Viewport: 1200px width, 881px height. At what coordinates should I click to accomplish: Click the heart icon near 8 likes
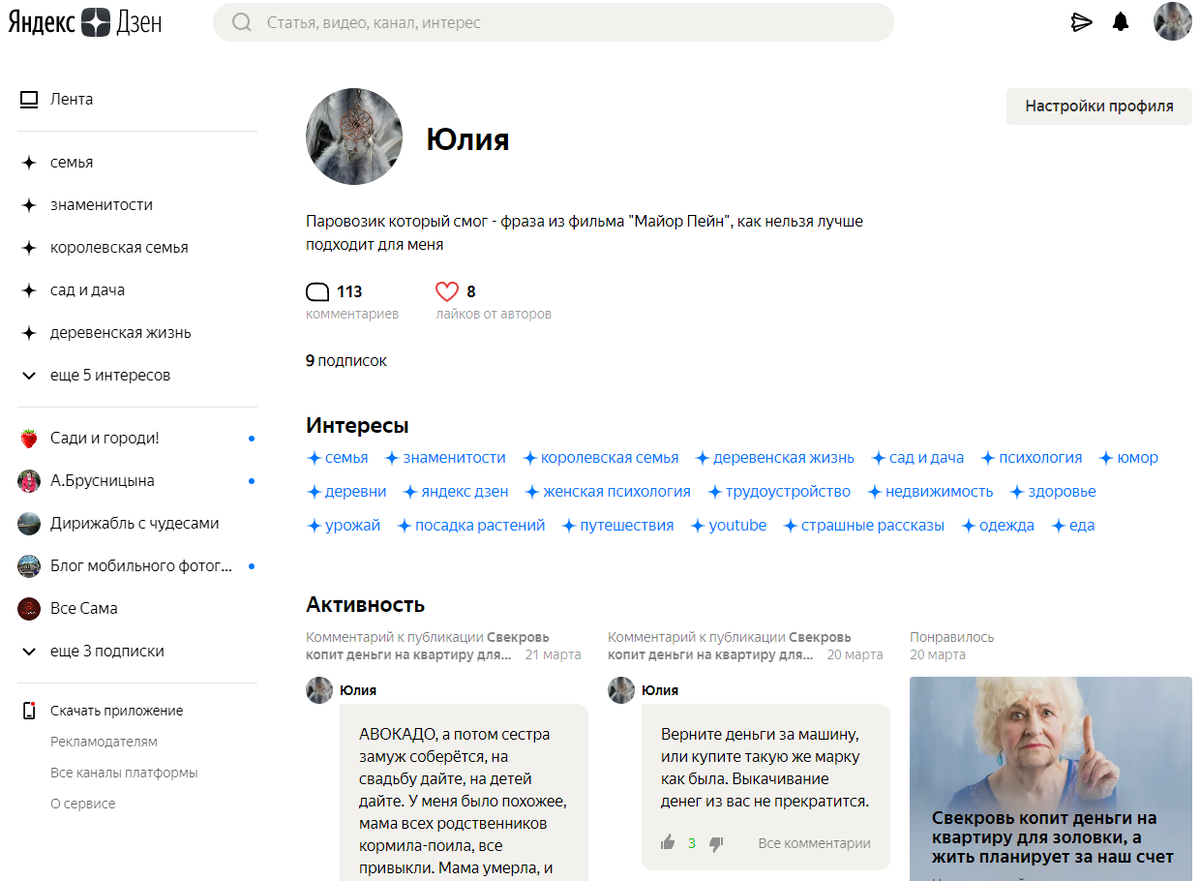447,292
